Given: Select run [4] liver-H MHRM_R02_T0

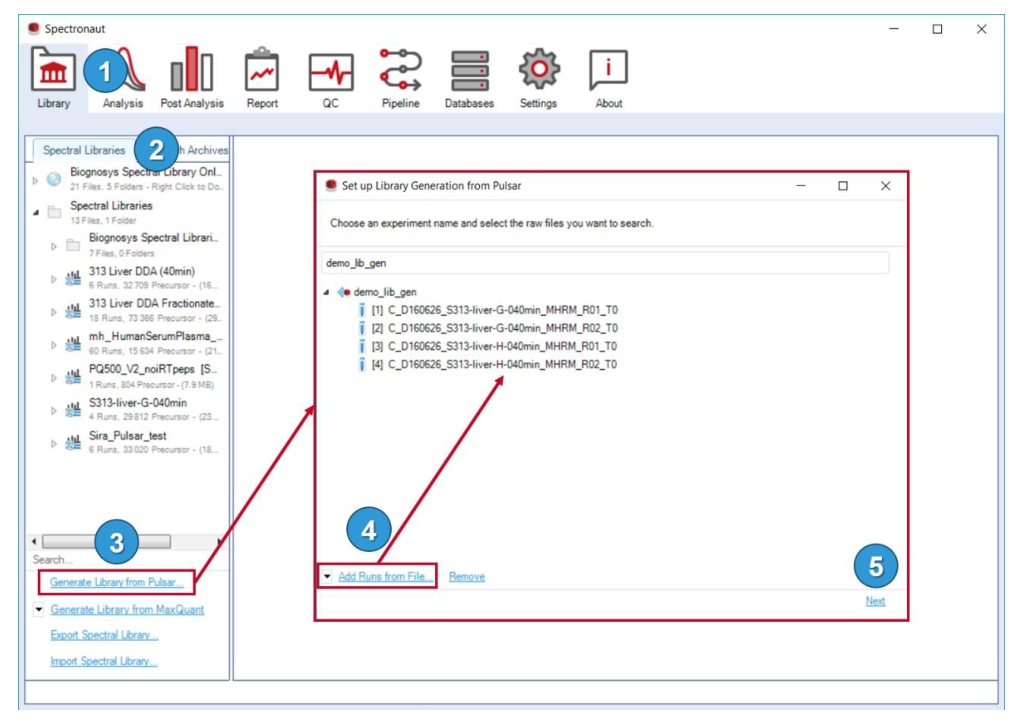Looking at the screenshot, I should 495,365.
